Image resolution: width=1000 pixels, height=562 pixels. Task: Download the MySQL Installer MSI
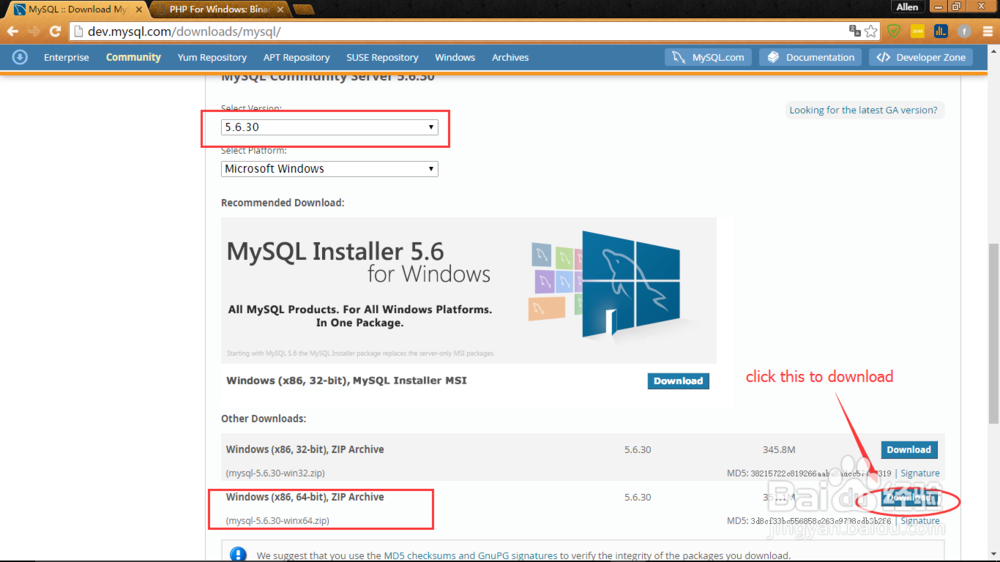(678, 381)
